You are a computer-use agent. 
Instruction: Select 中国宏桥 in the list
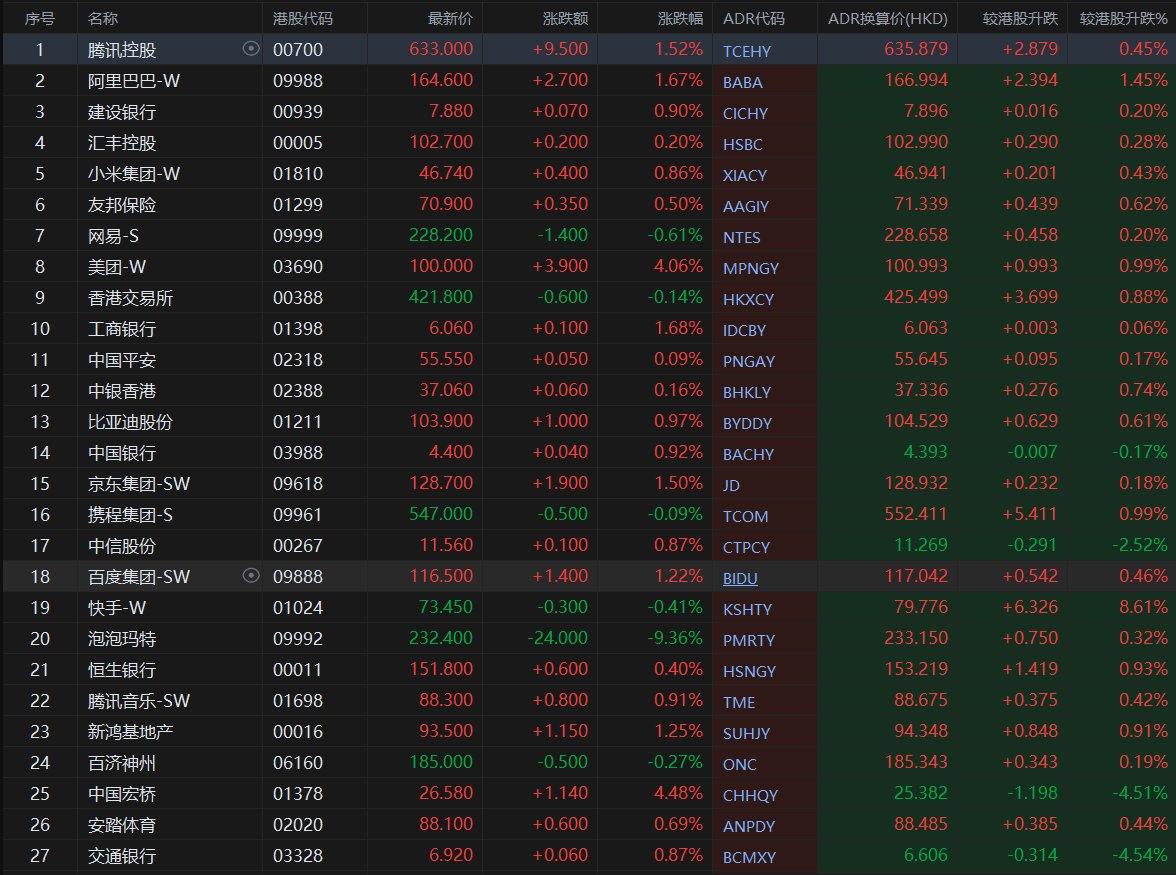click(x=122, y=793)
